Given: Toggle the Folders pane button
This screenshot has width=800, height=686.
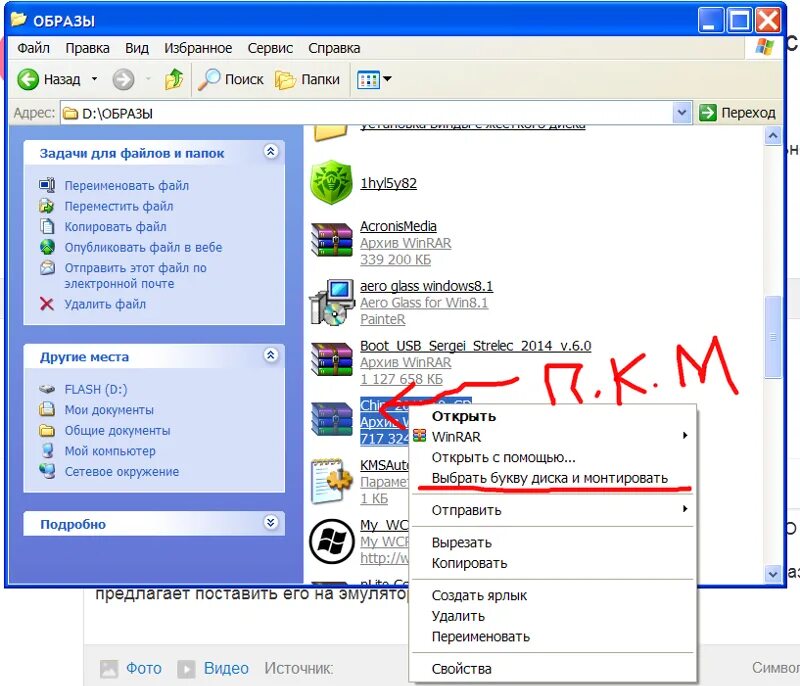Looking at the screenshot, I should pyautogui.click(x=307, y=80).
